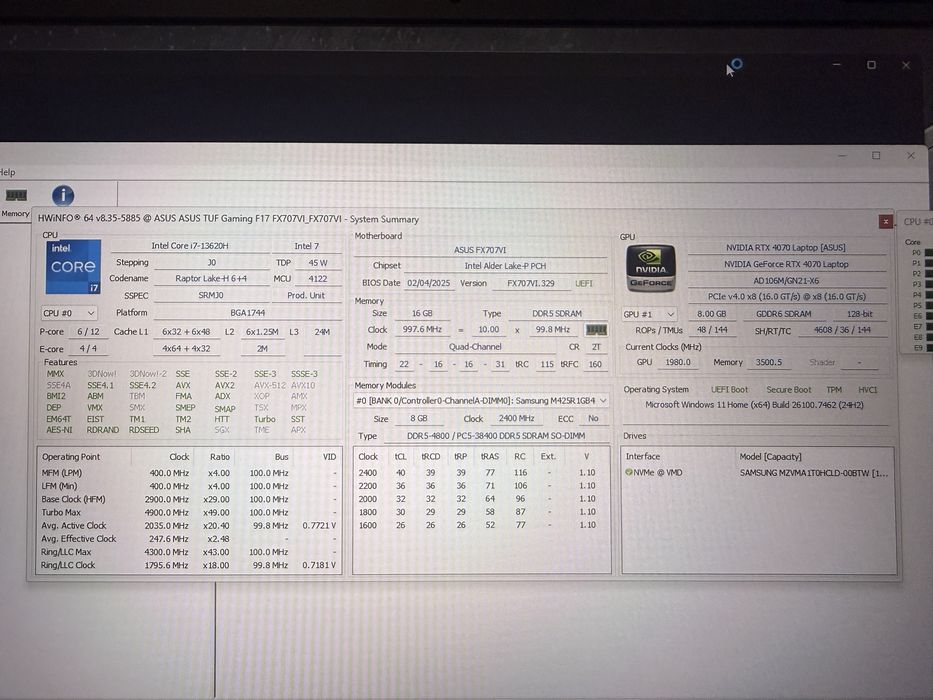Click the module Clock 2400 MHz value
933x700 pixels.
[516, 418]
